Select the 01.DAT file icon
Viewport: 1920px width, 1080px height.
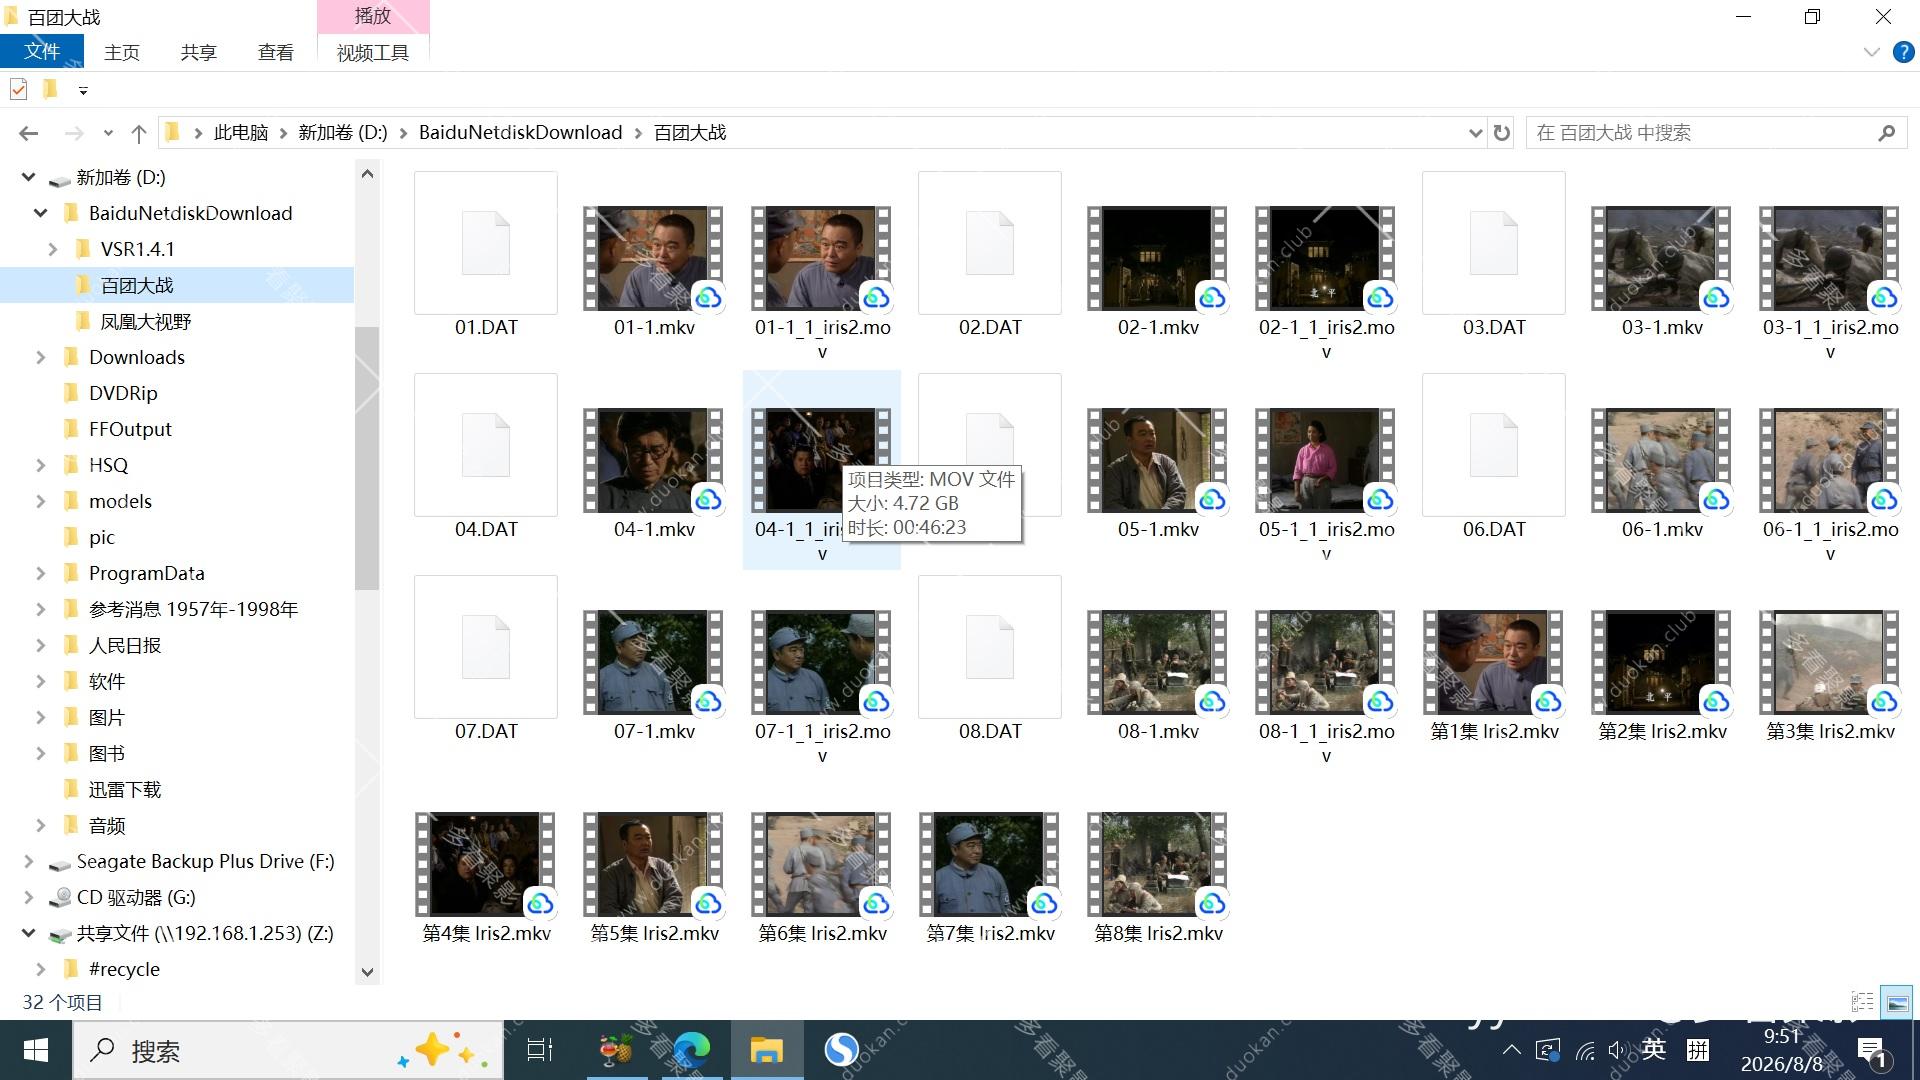tap(486, 243)
